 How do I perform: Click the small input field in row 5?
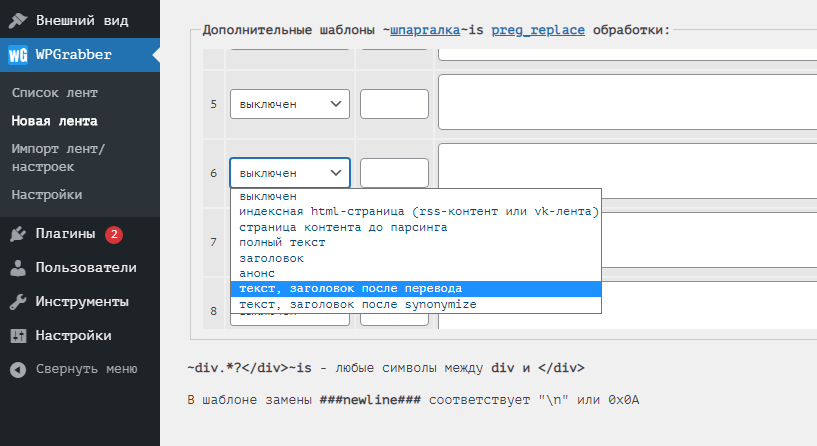click(x=394, y=104)
